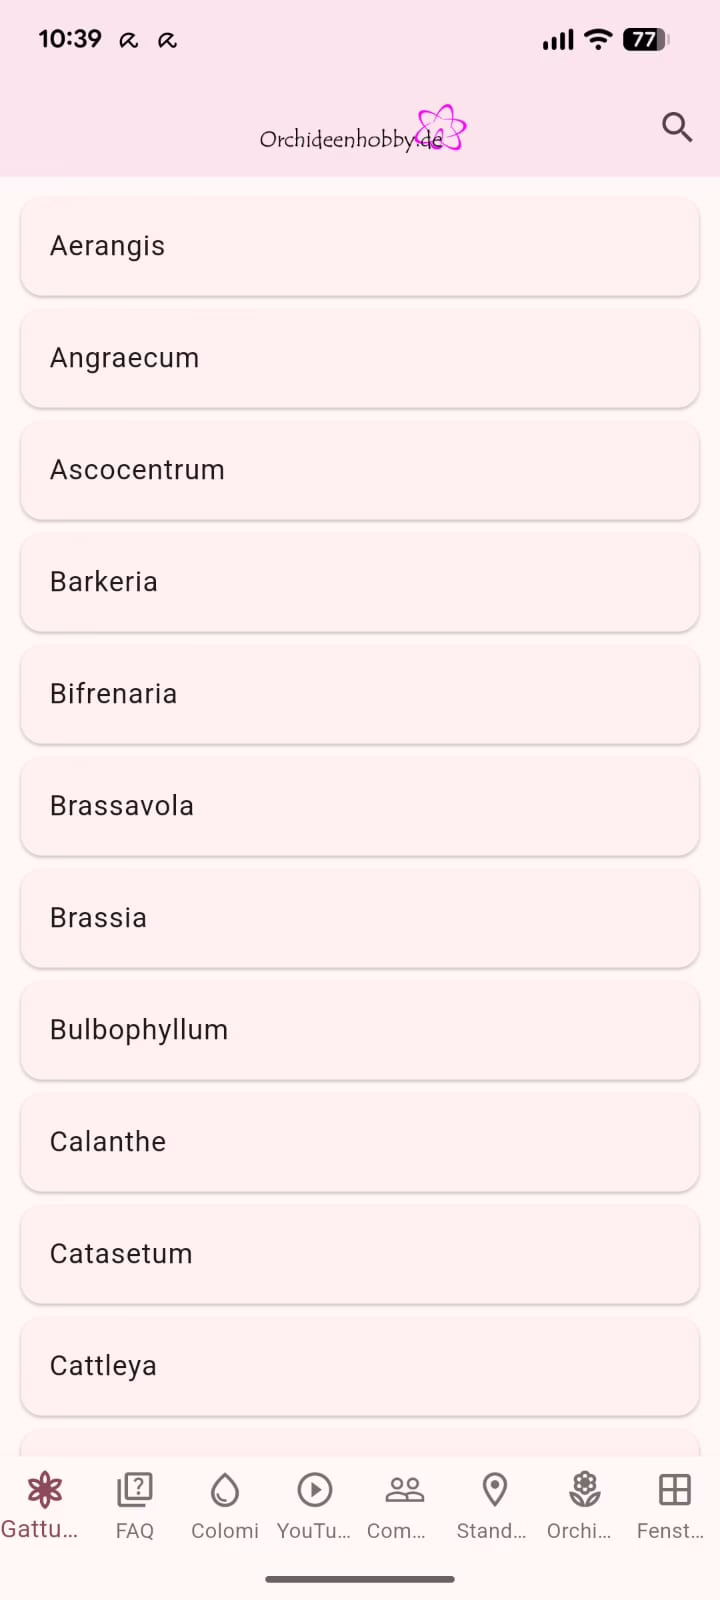Open the Ascocentrum list item
The height and width of the screenshot is (1600, 720).
coord(360,470)
